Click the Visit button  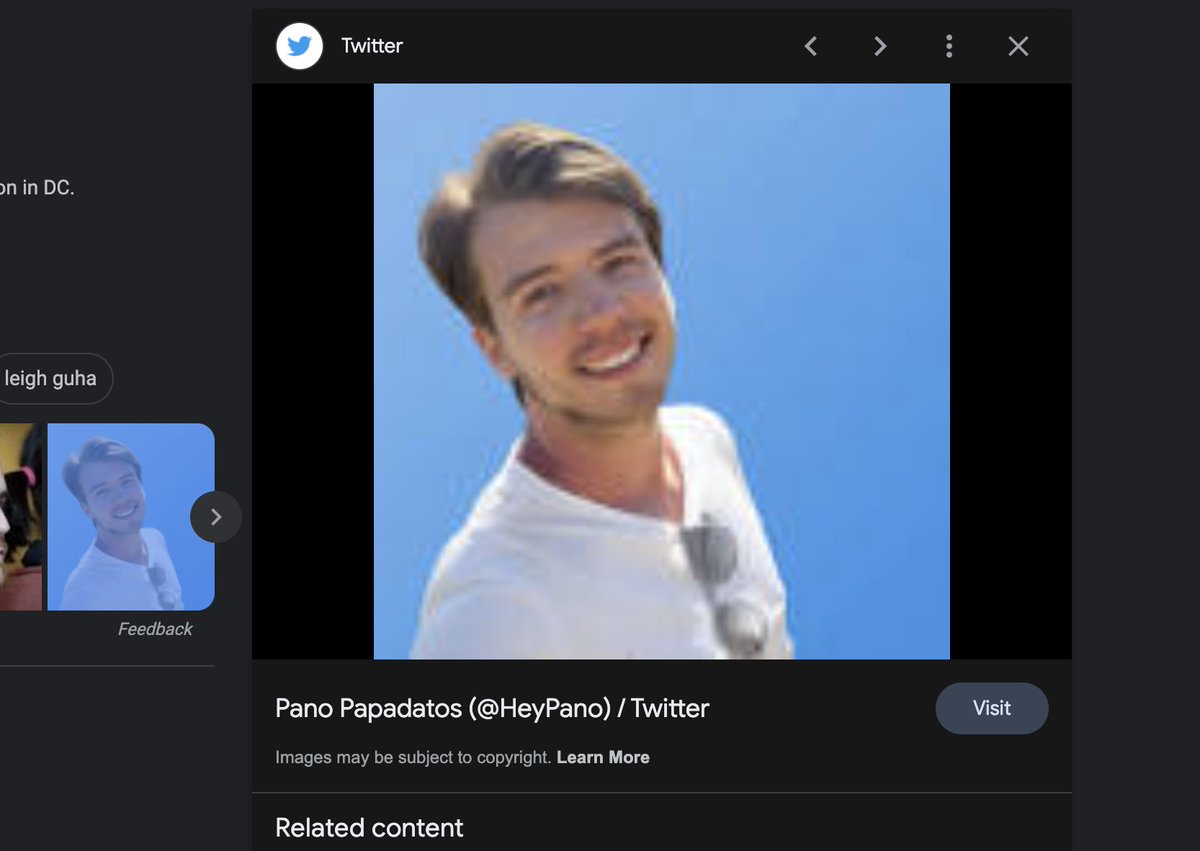(x=992, y=708)
